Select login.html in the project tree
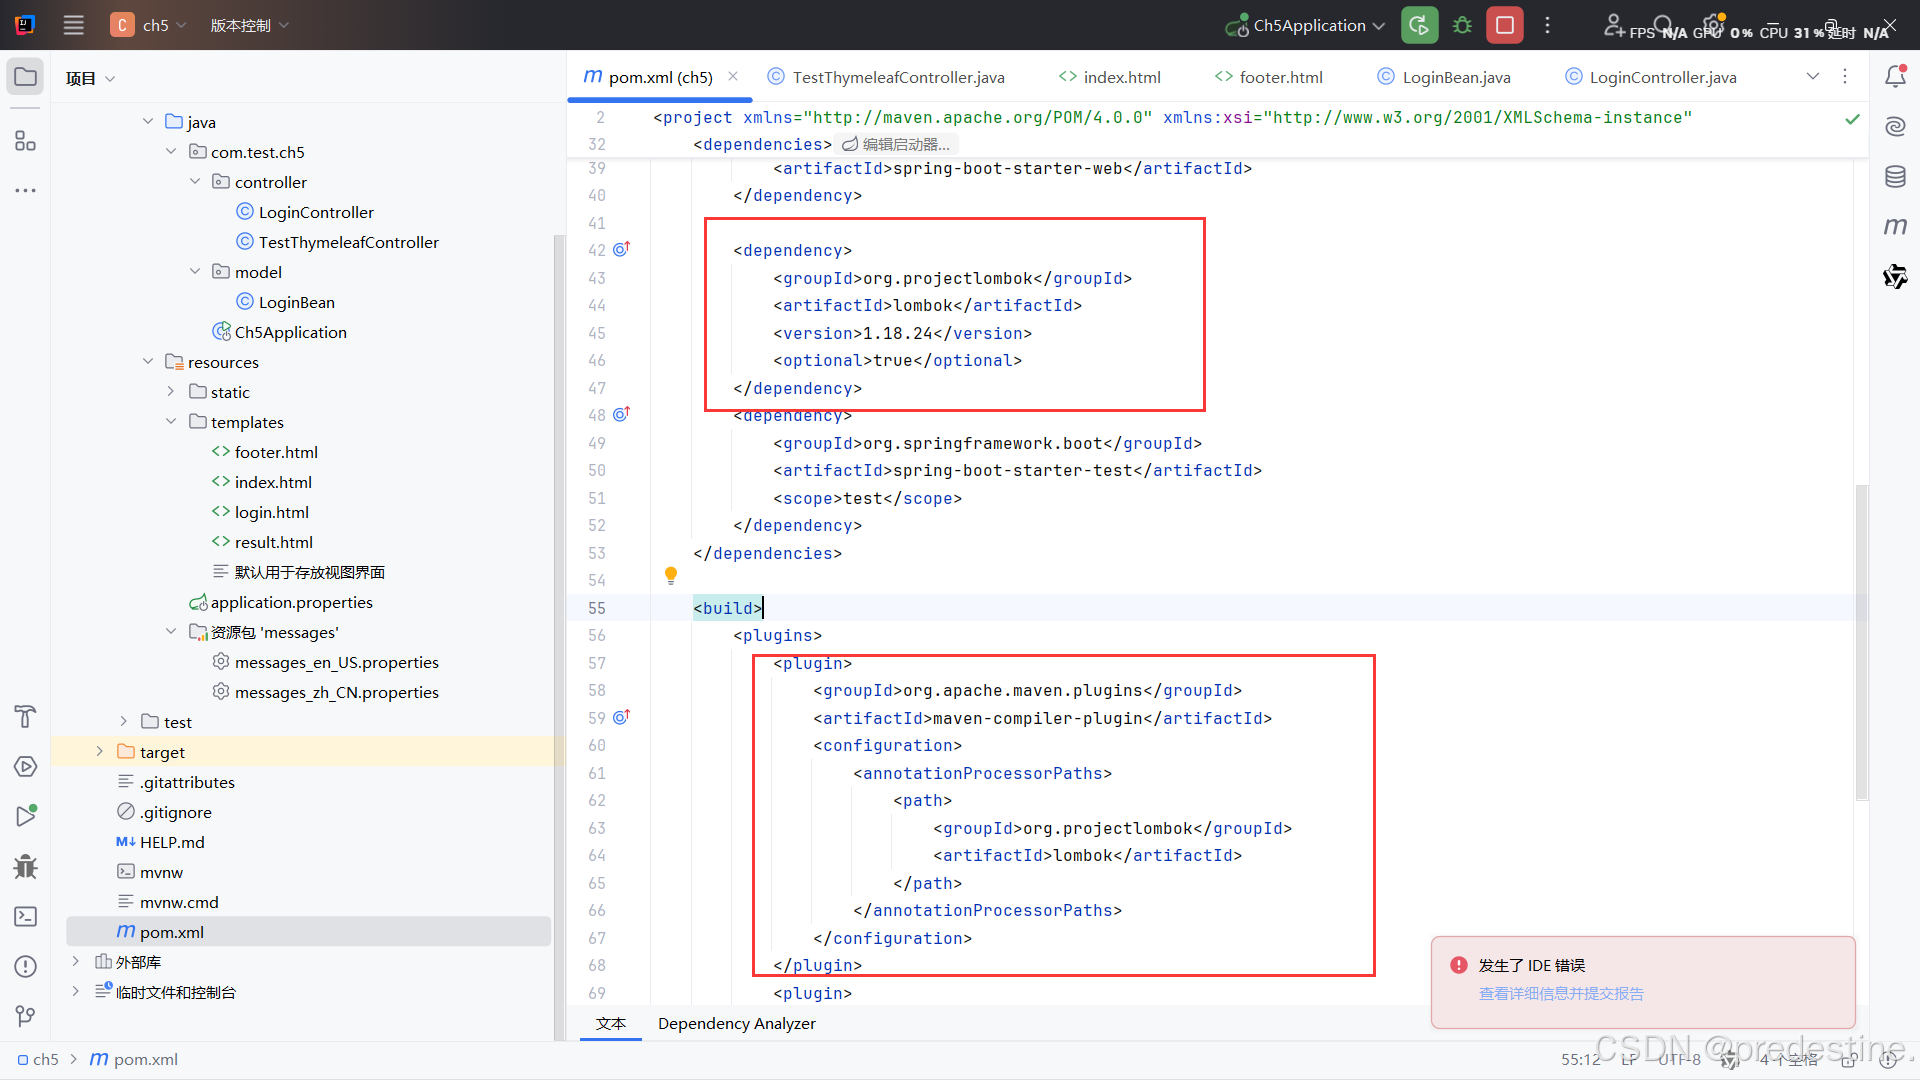 [271, 512]
